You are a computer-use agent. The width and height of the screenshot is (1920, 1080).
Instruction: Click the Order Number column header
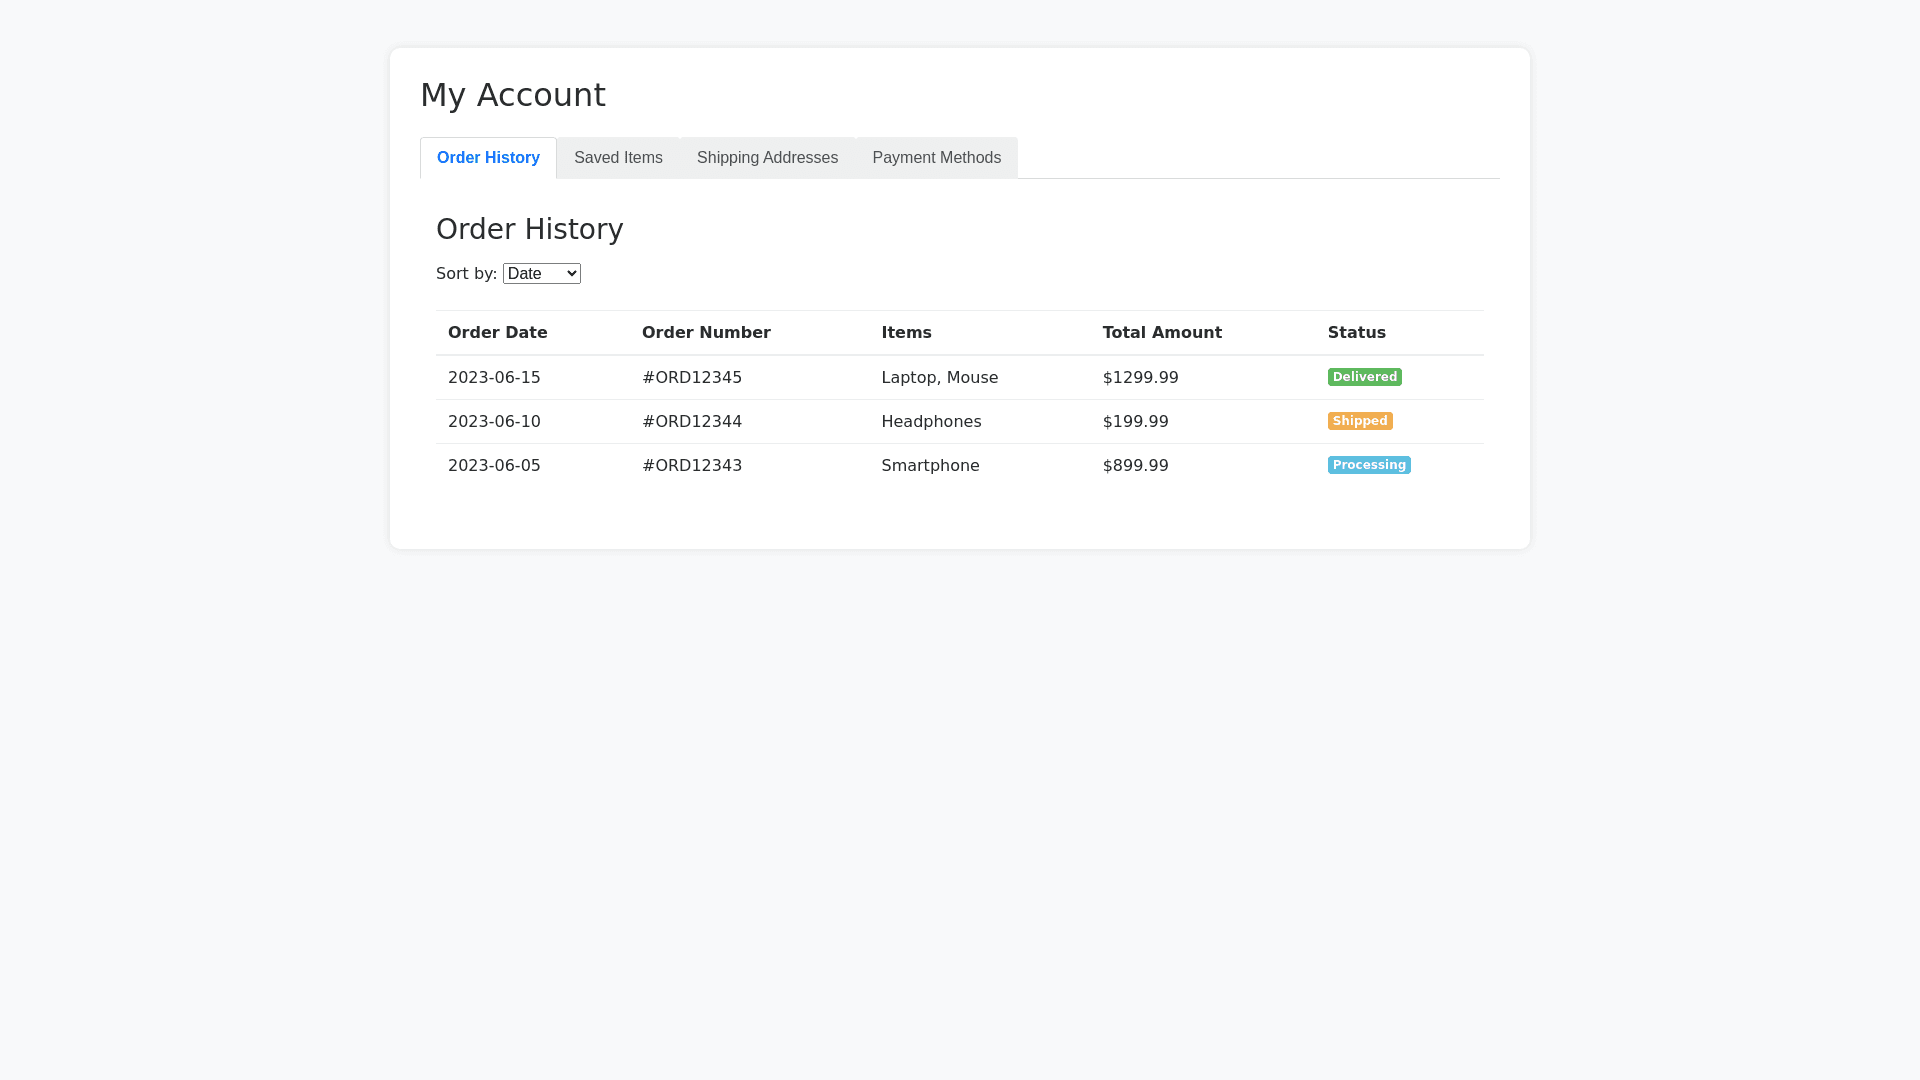pyautogui.click(x=706, y=333)
